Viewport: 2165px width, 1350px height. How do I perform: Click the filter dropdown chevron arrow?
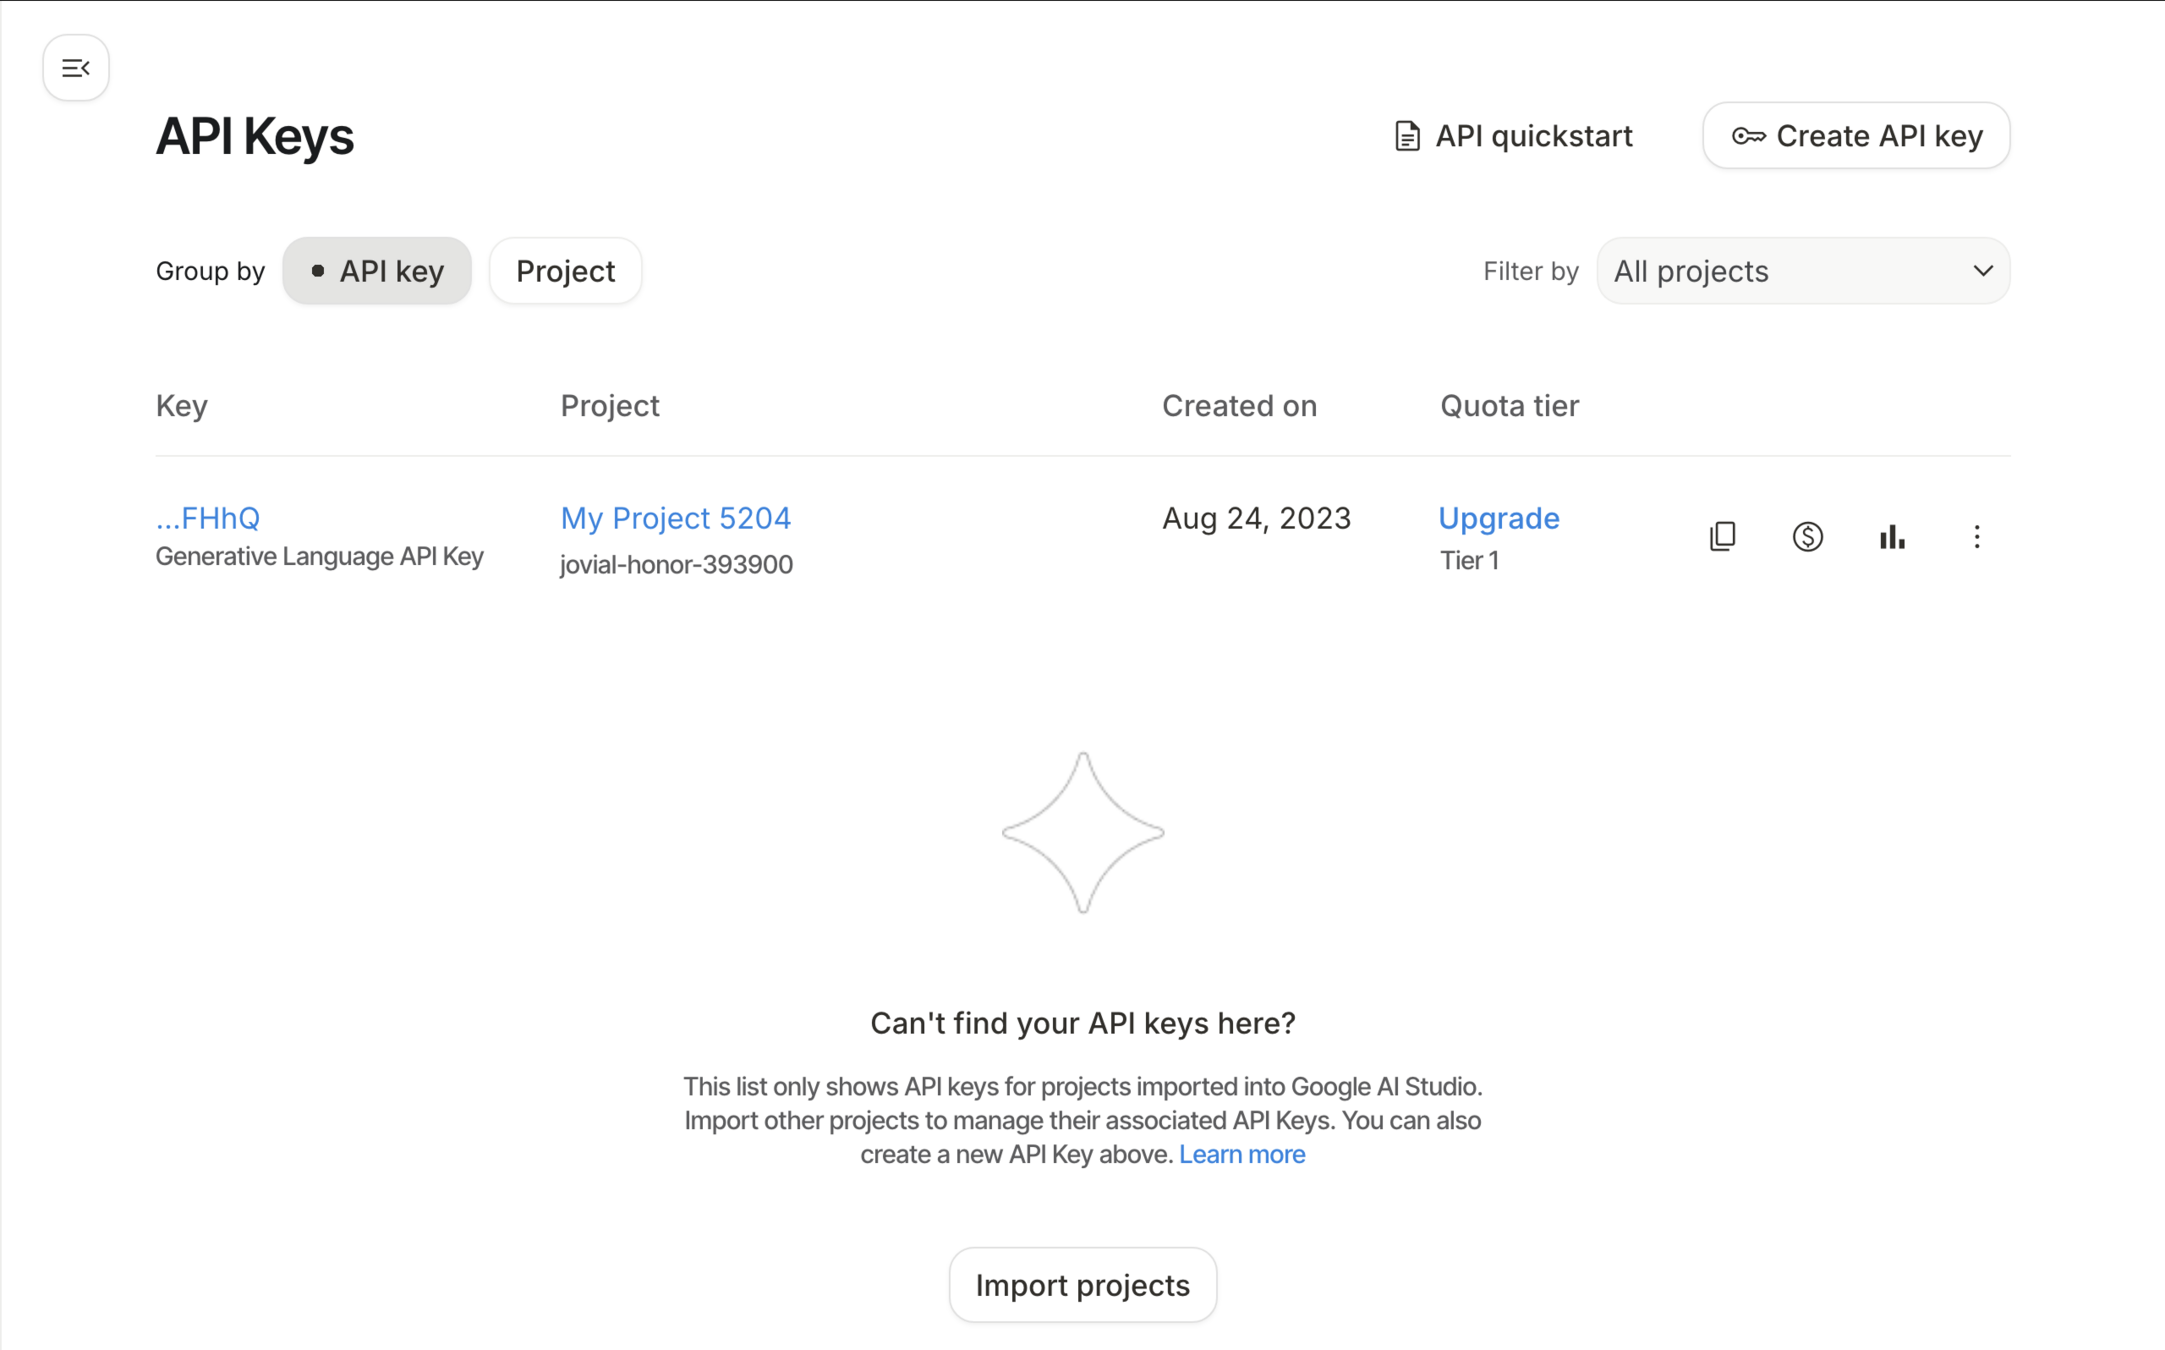(1982, 271)
